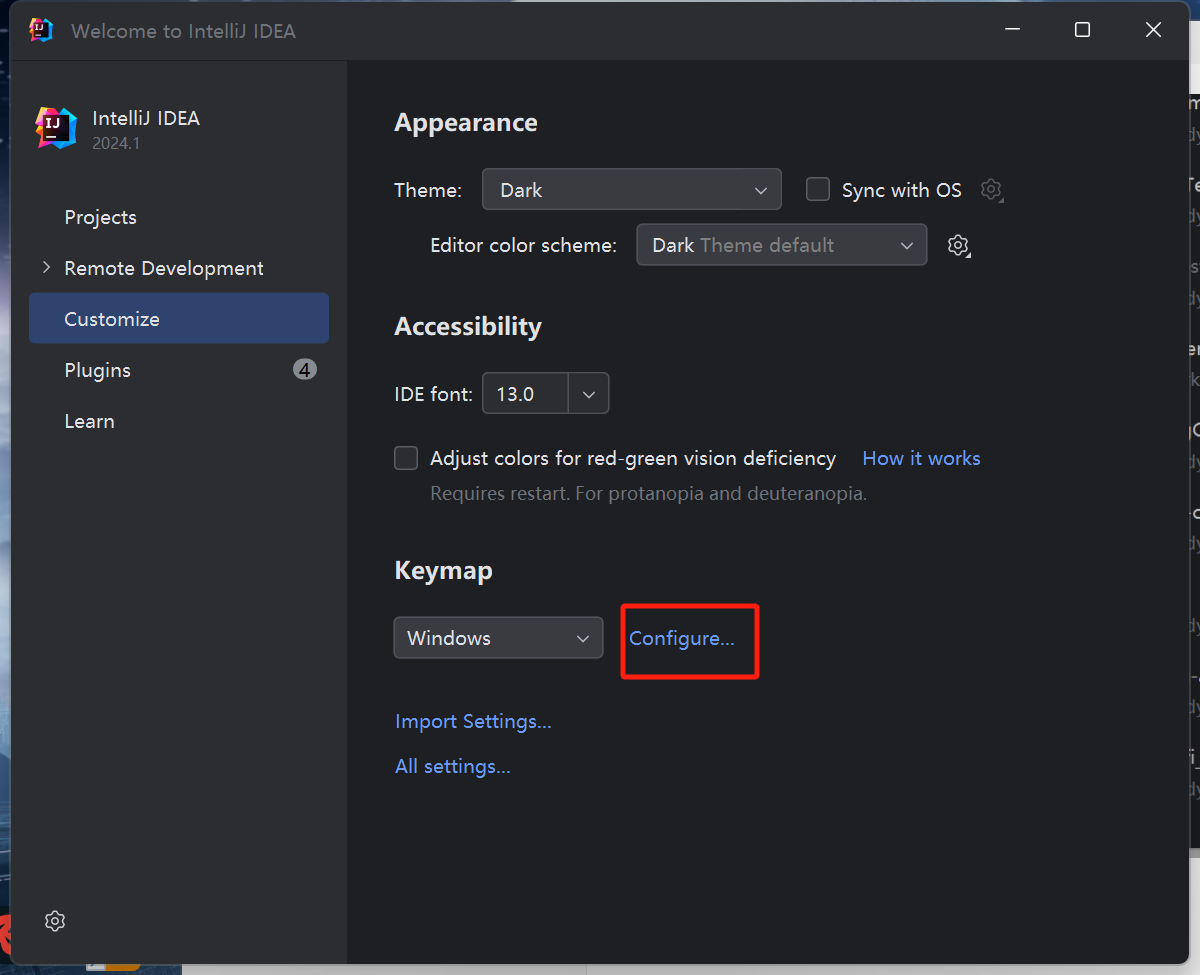This screenshot has height=975, width=1200.
Task: Open the options gear at sidebar bottom
Action: point(55,921)
